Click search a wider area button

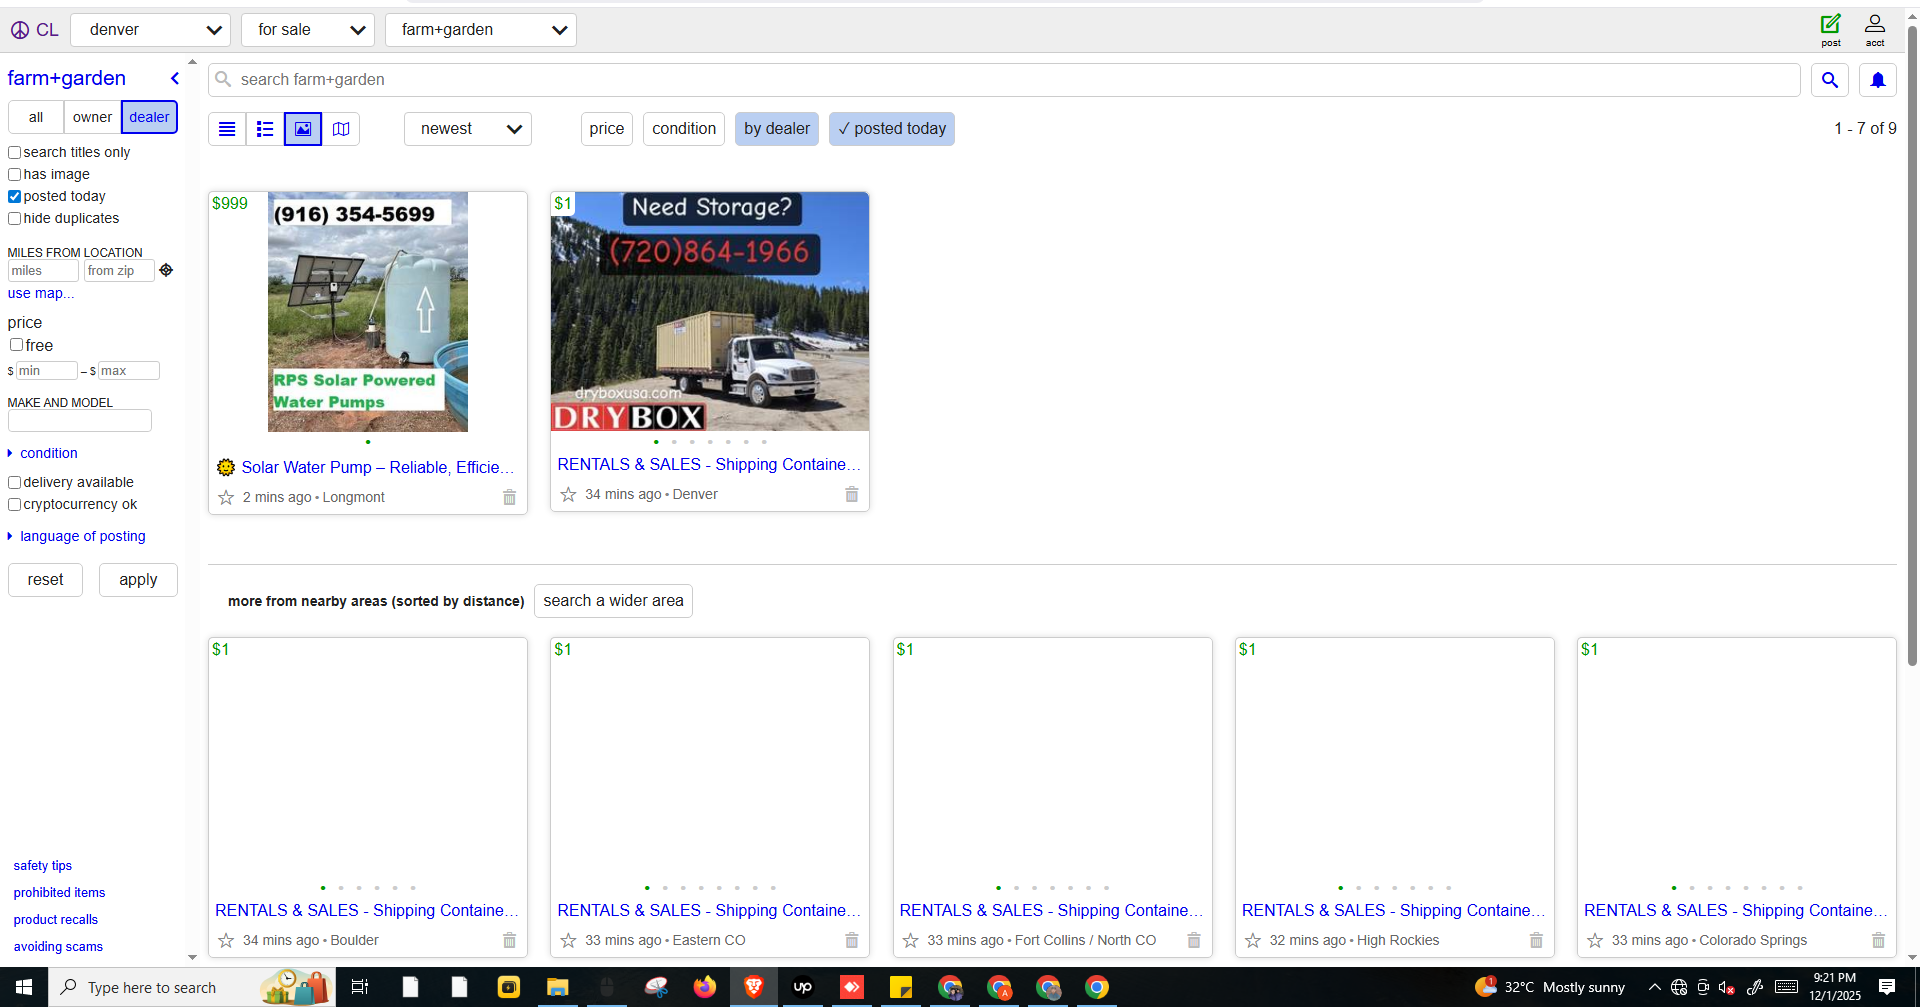(613, 601)
